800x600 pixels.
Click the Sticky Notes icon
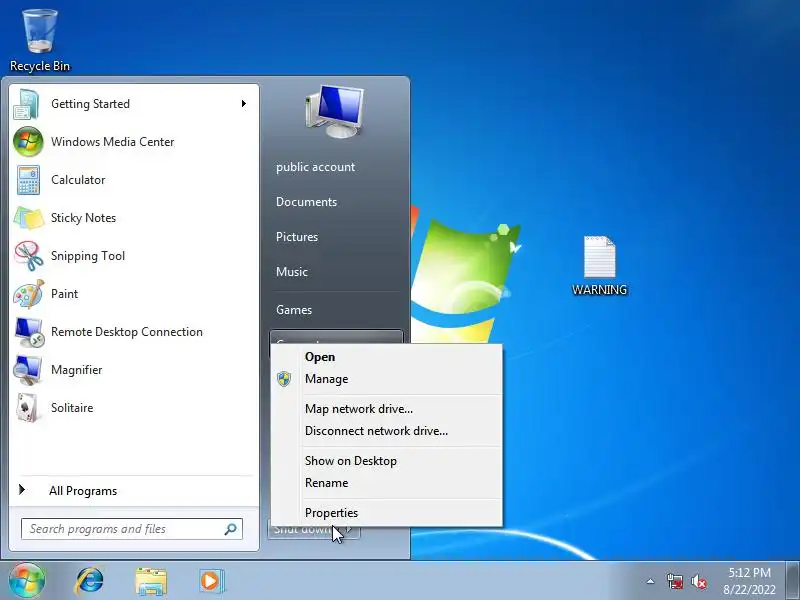[29, 218]
